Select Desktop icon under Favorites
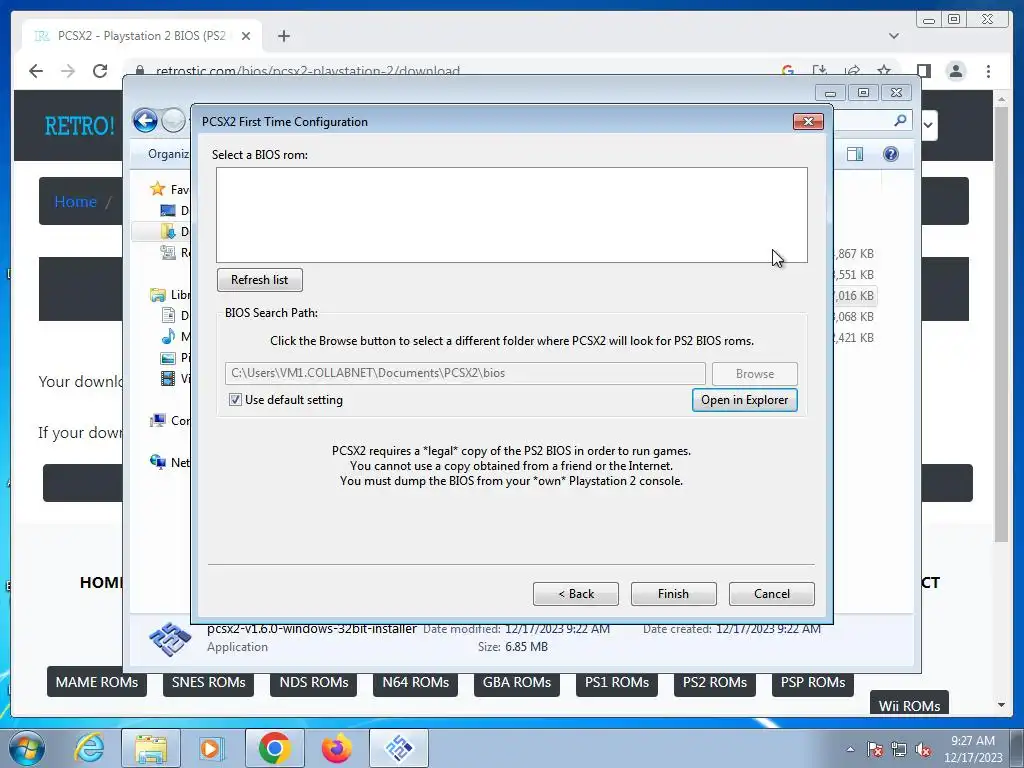The width and height of the screenshot is (1024, 768). point(168,210)
